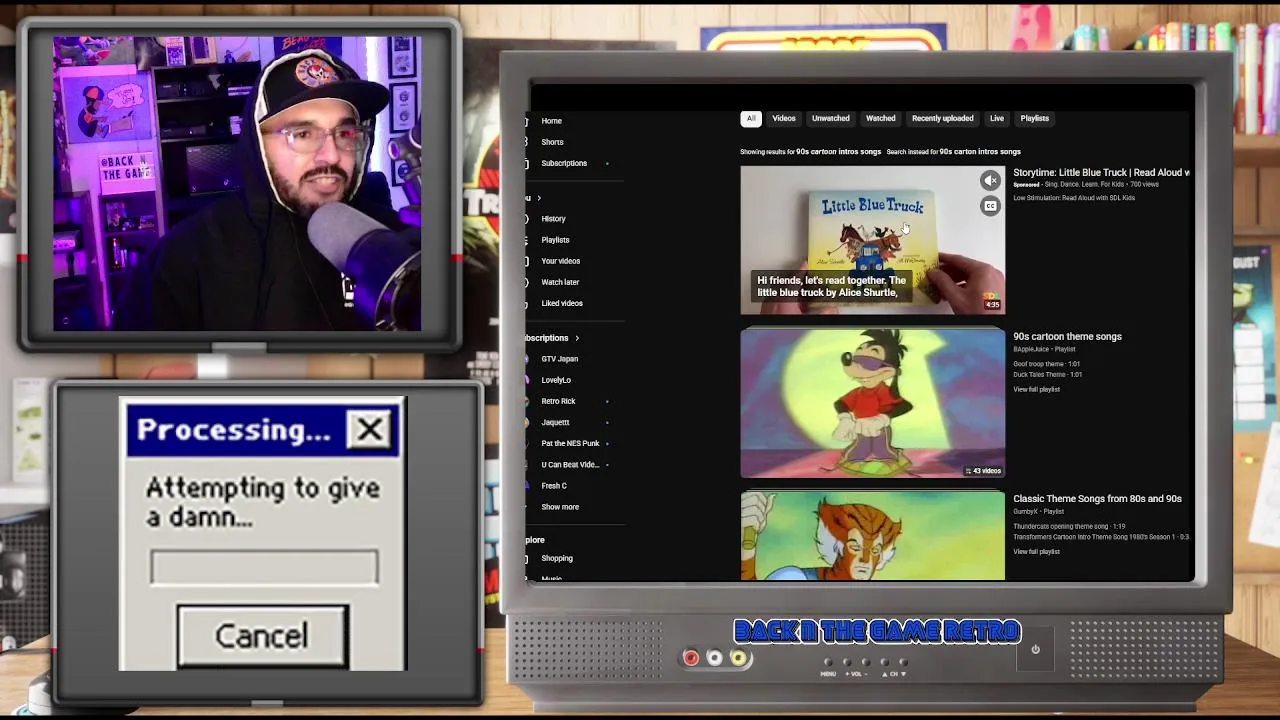1280x720 pixels.
Task: Play Goof troop theme track
Action: click(x=1047, y=364)
